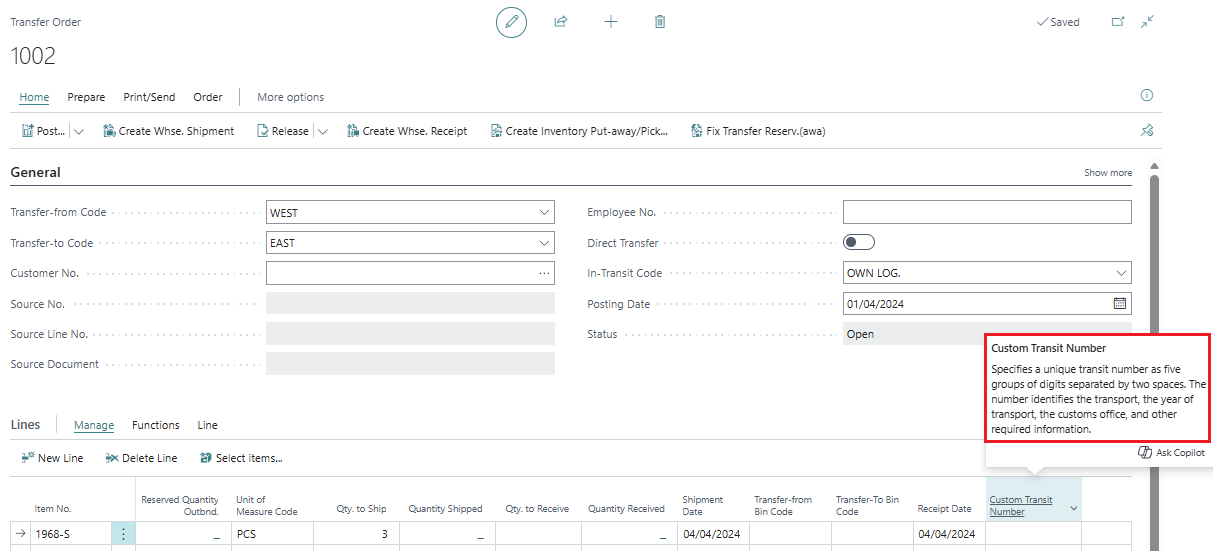The image size is (1213, 551).
Task: Click Ask Copilot in the tooltip
Action: tap(1171, 453)
